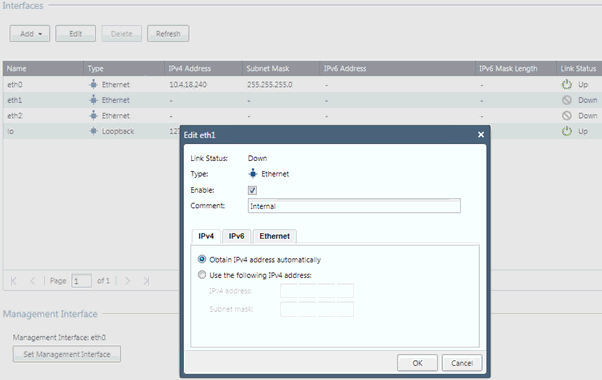This screenshot has width=602, height=380.
Task: Click the Loopback type icon in lo row
Action: click(93, 131)
